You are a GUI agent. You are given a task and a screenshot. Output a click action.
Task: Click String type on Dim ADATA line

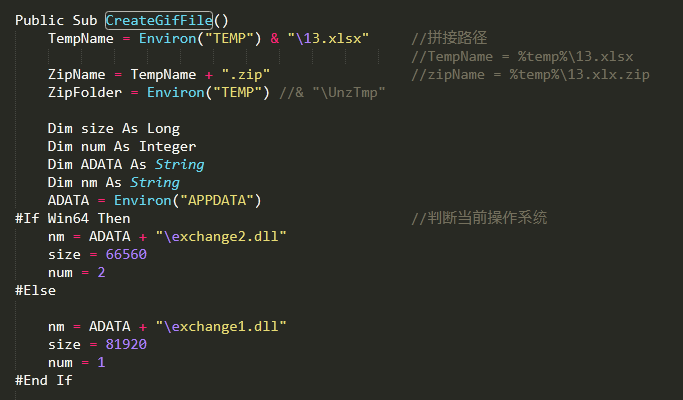tap(179, 164)
